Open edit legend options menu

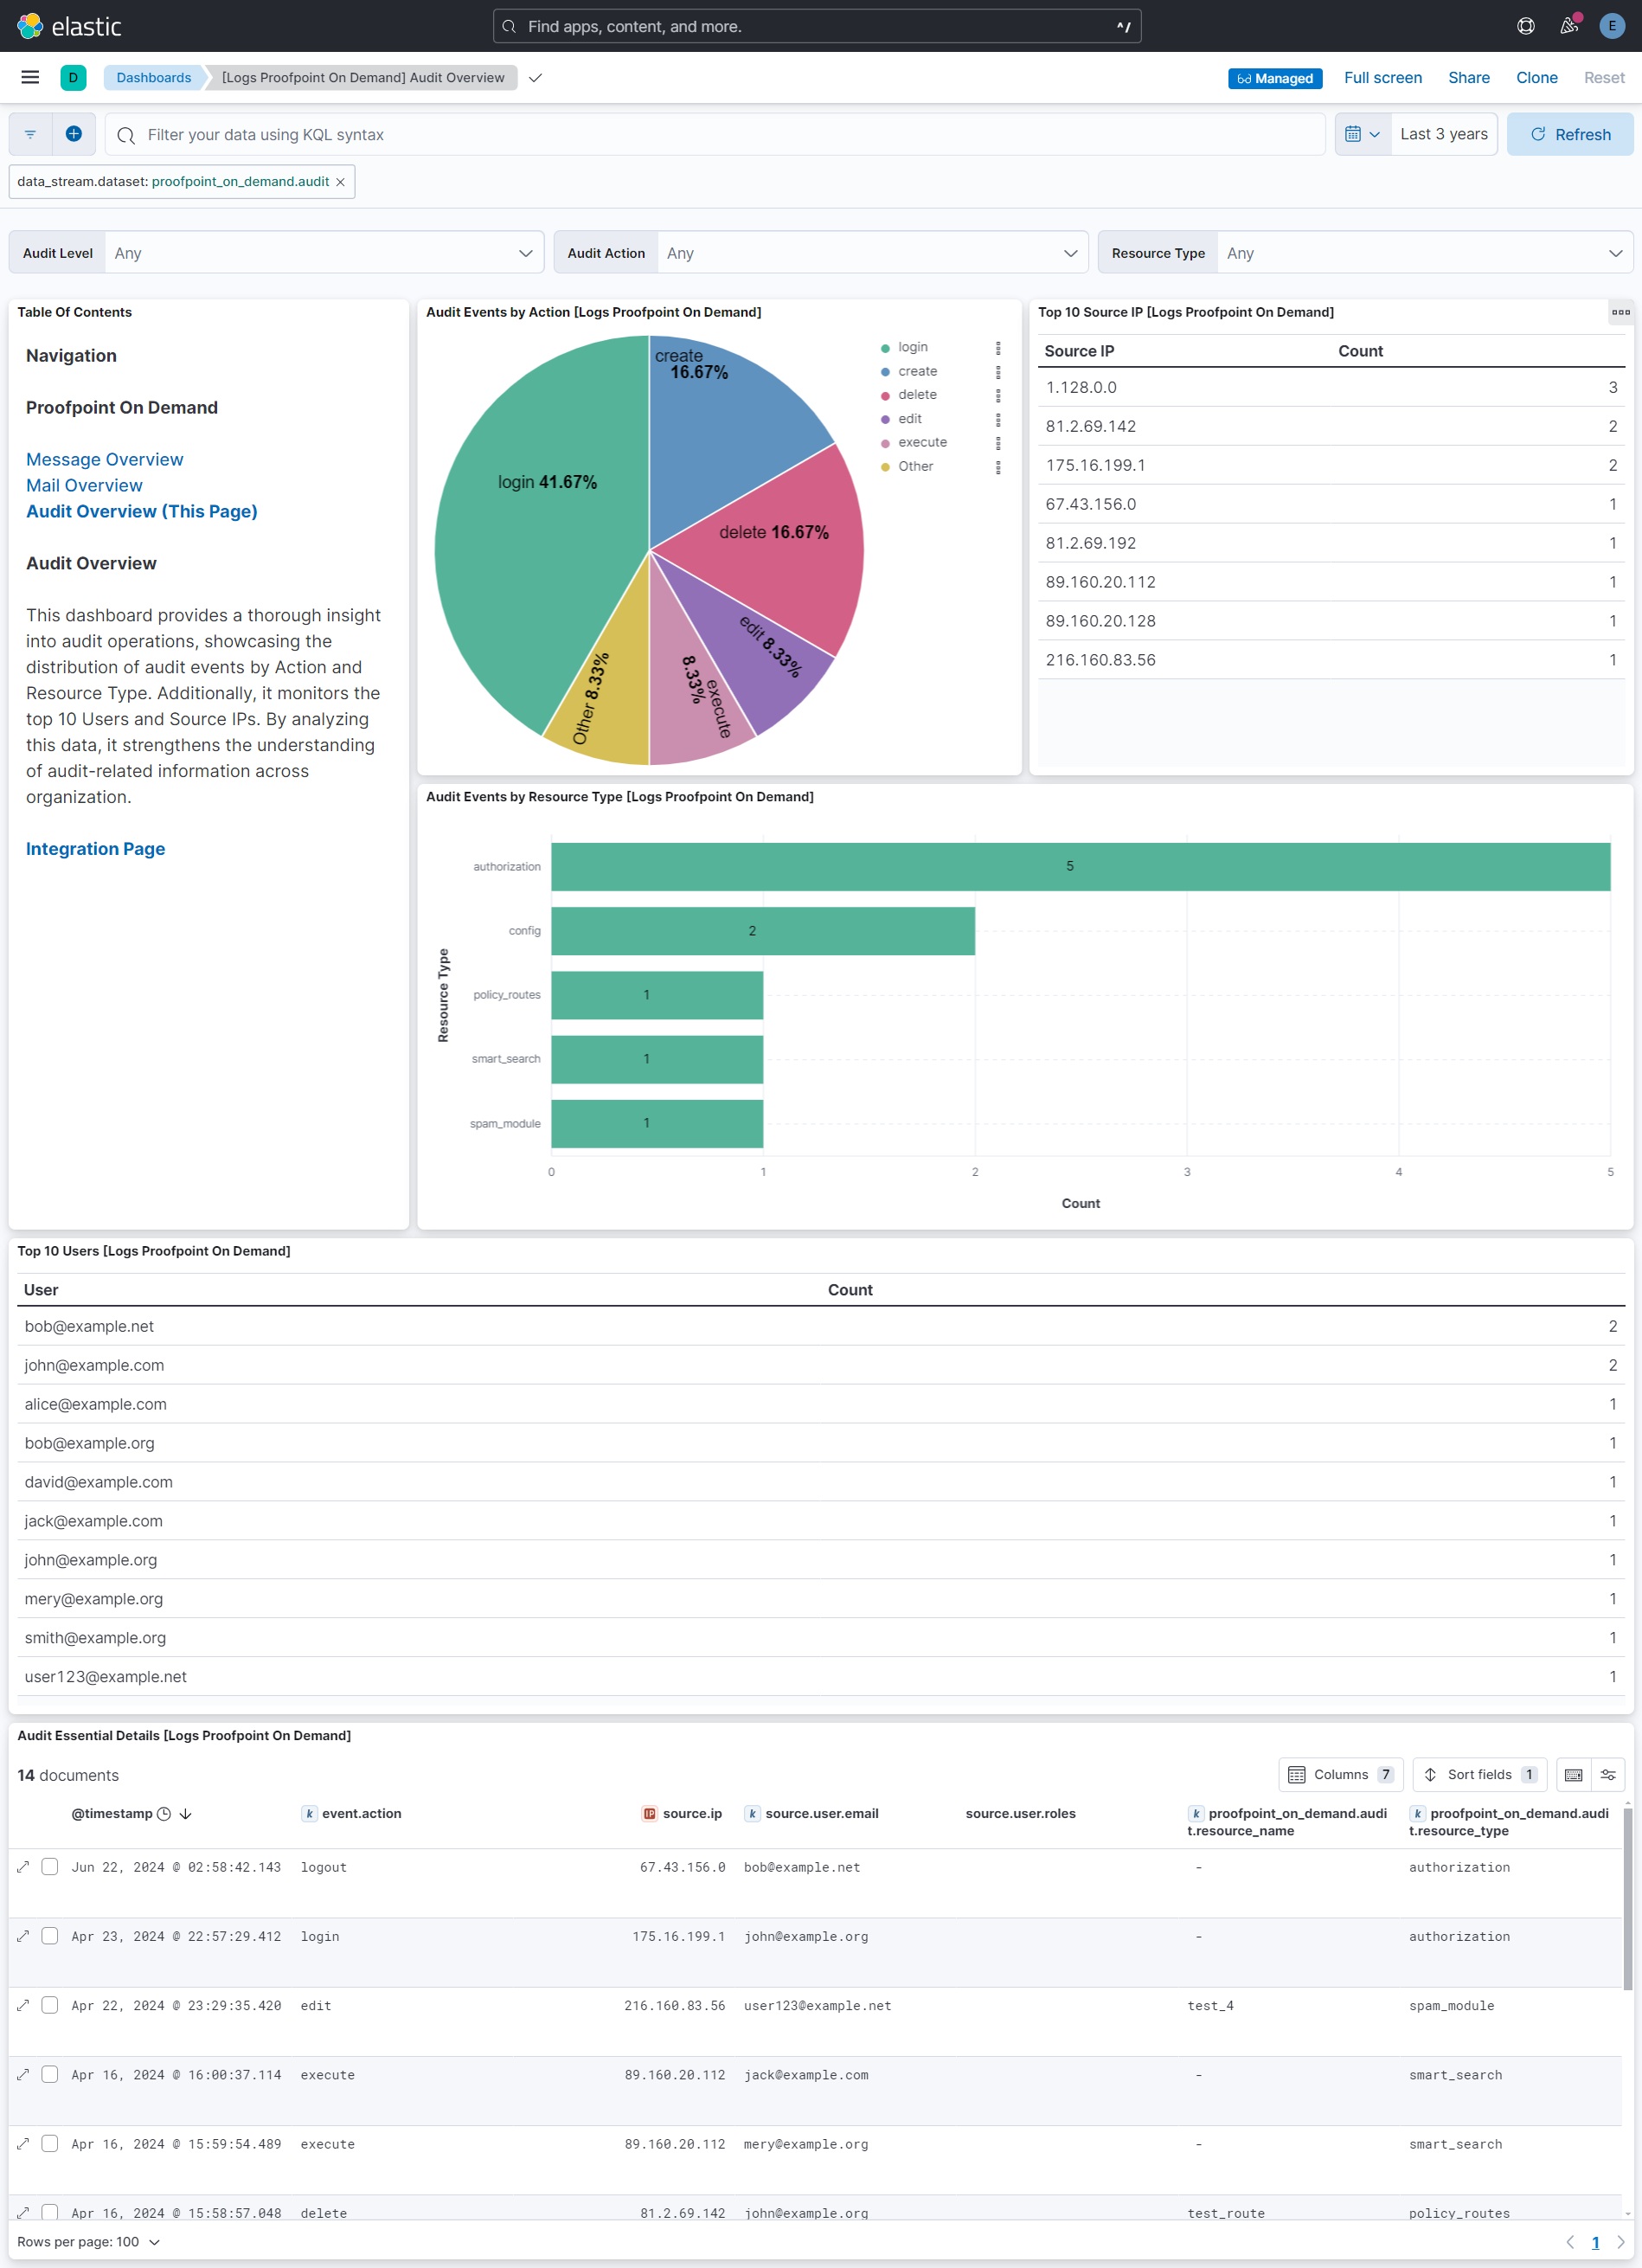[997, 420]
